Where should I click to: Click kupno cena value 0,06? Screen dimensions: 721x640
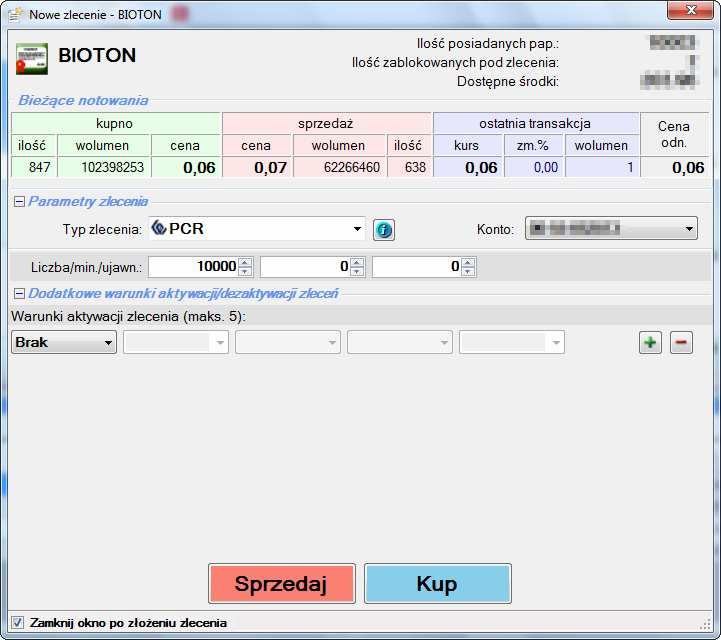[x=199, y=167]
